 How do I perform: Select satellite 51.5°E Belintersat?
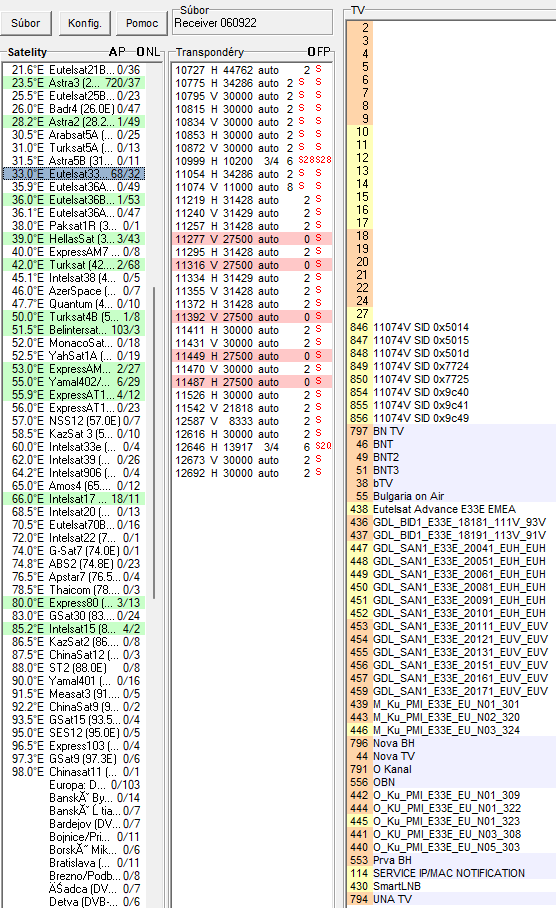75,329
